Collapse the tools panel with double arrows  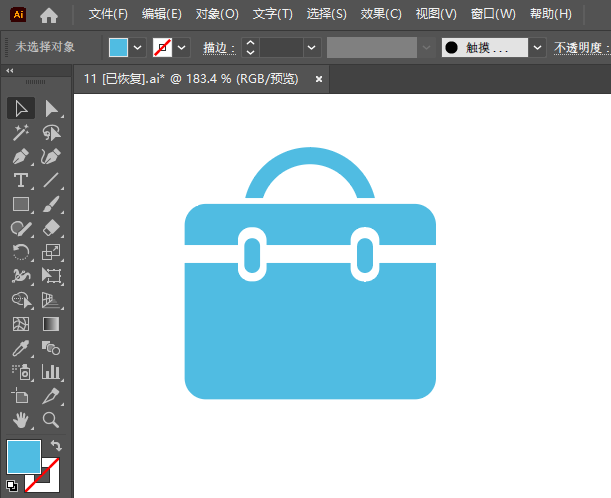pos(10,71)
